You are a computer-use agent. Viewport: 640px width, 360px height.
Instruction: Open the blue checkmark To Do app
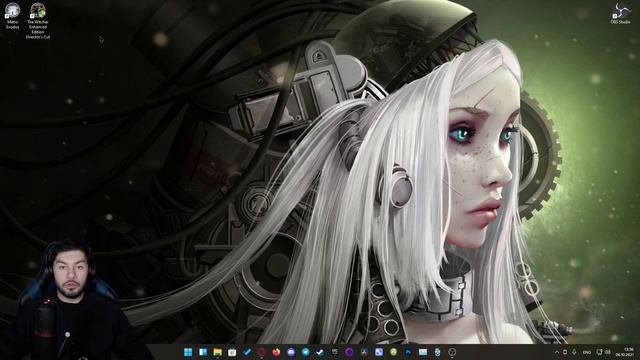[247, 352]
